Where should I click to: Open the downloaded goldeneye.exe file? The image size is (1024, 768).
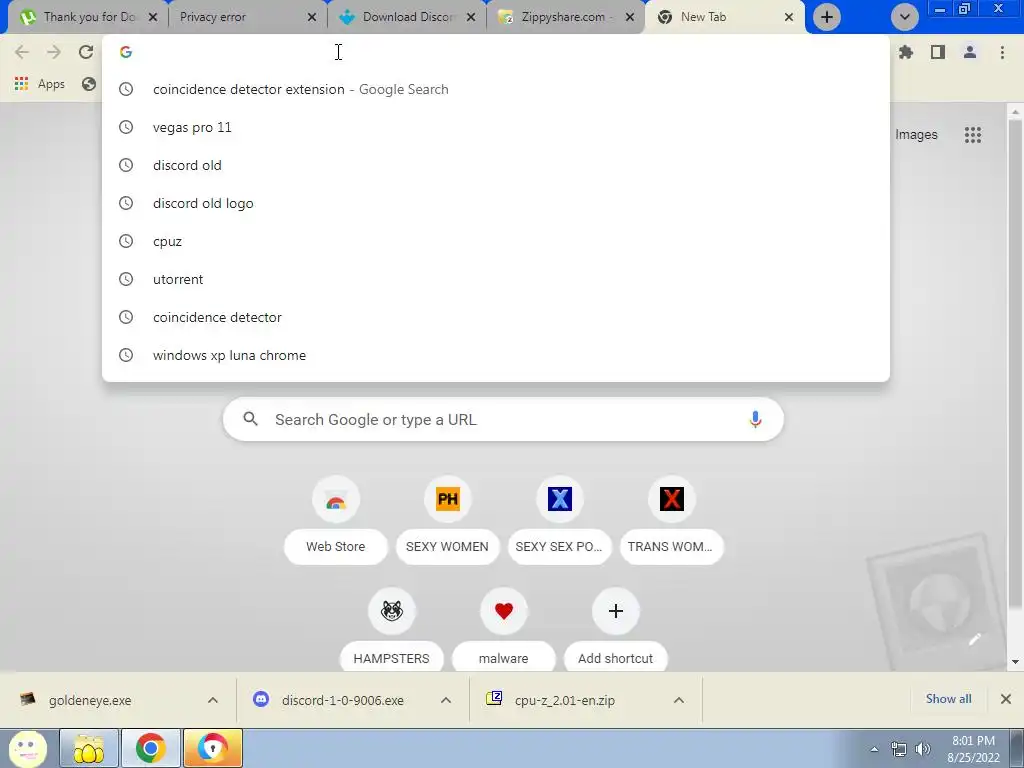point(90,700)
